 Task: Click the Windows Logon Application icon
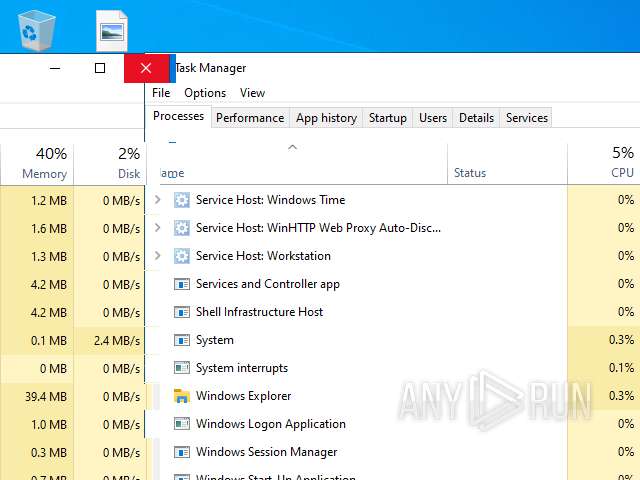(182, 424)
